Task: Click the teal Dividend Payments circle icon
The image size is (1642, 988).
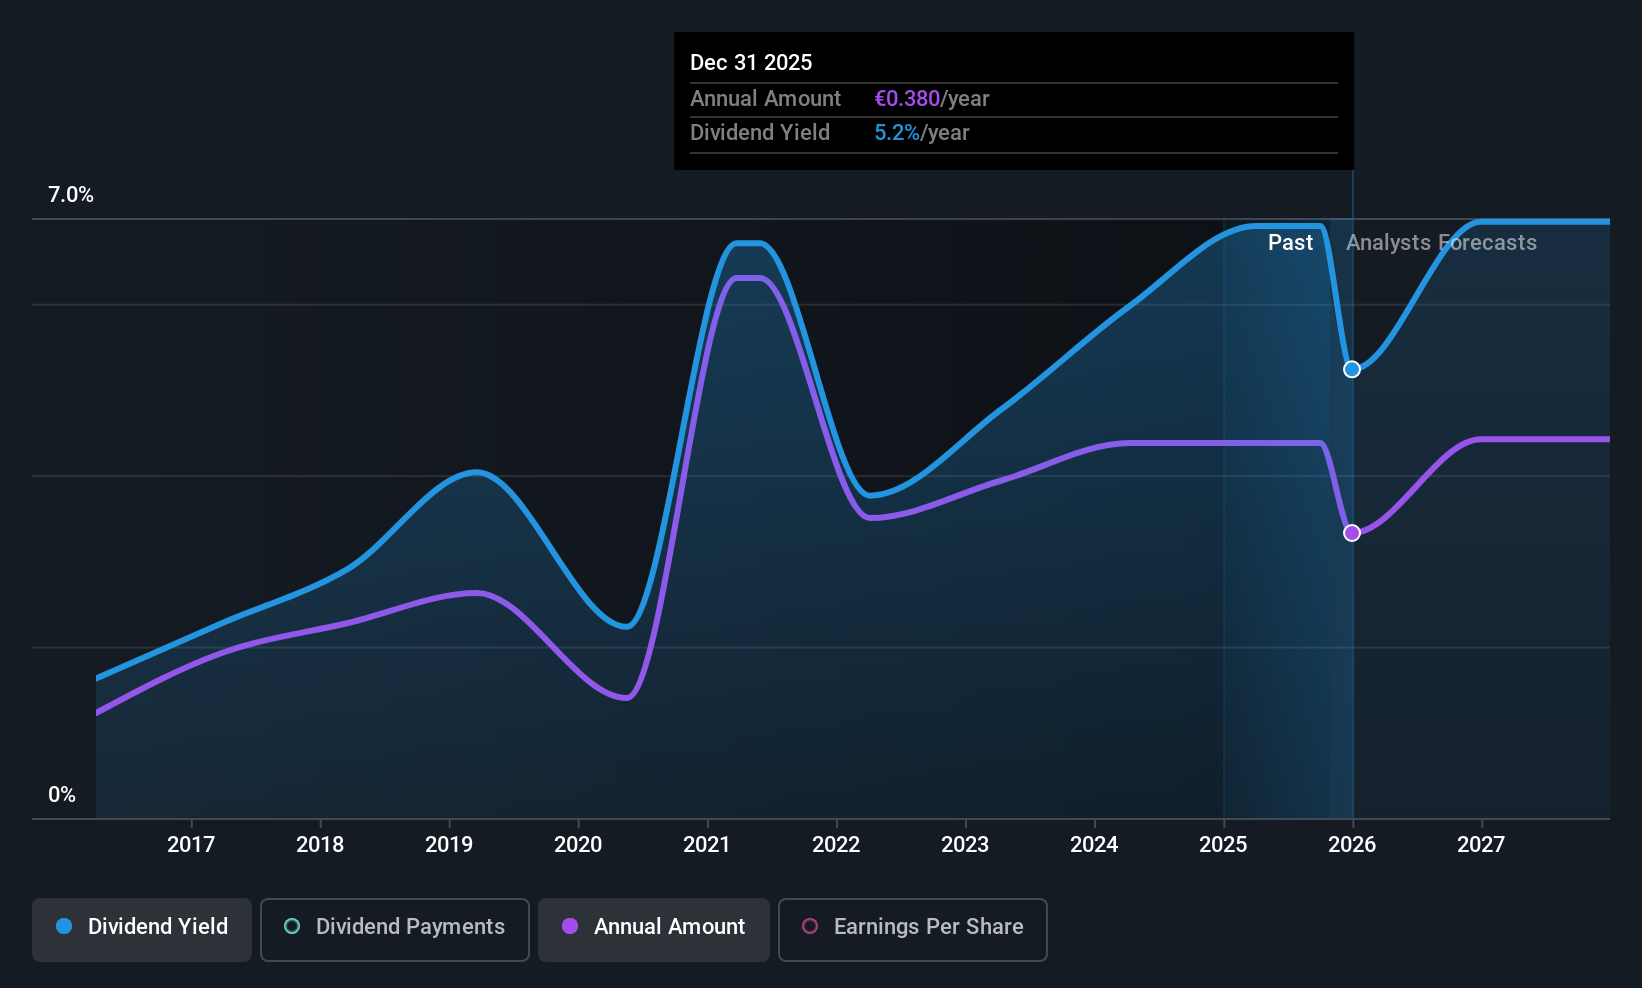Action: point(291,927)
